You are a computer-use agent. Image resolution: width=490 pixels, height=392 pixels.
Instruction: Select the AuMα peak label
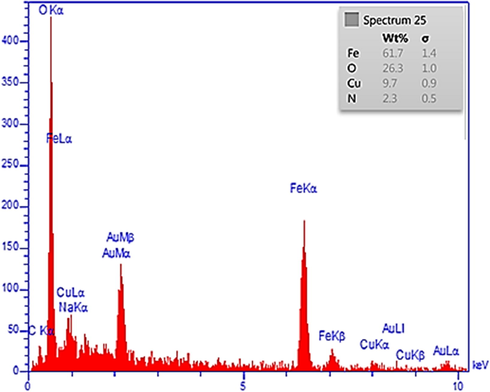pos(116,253)
